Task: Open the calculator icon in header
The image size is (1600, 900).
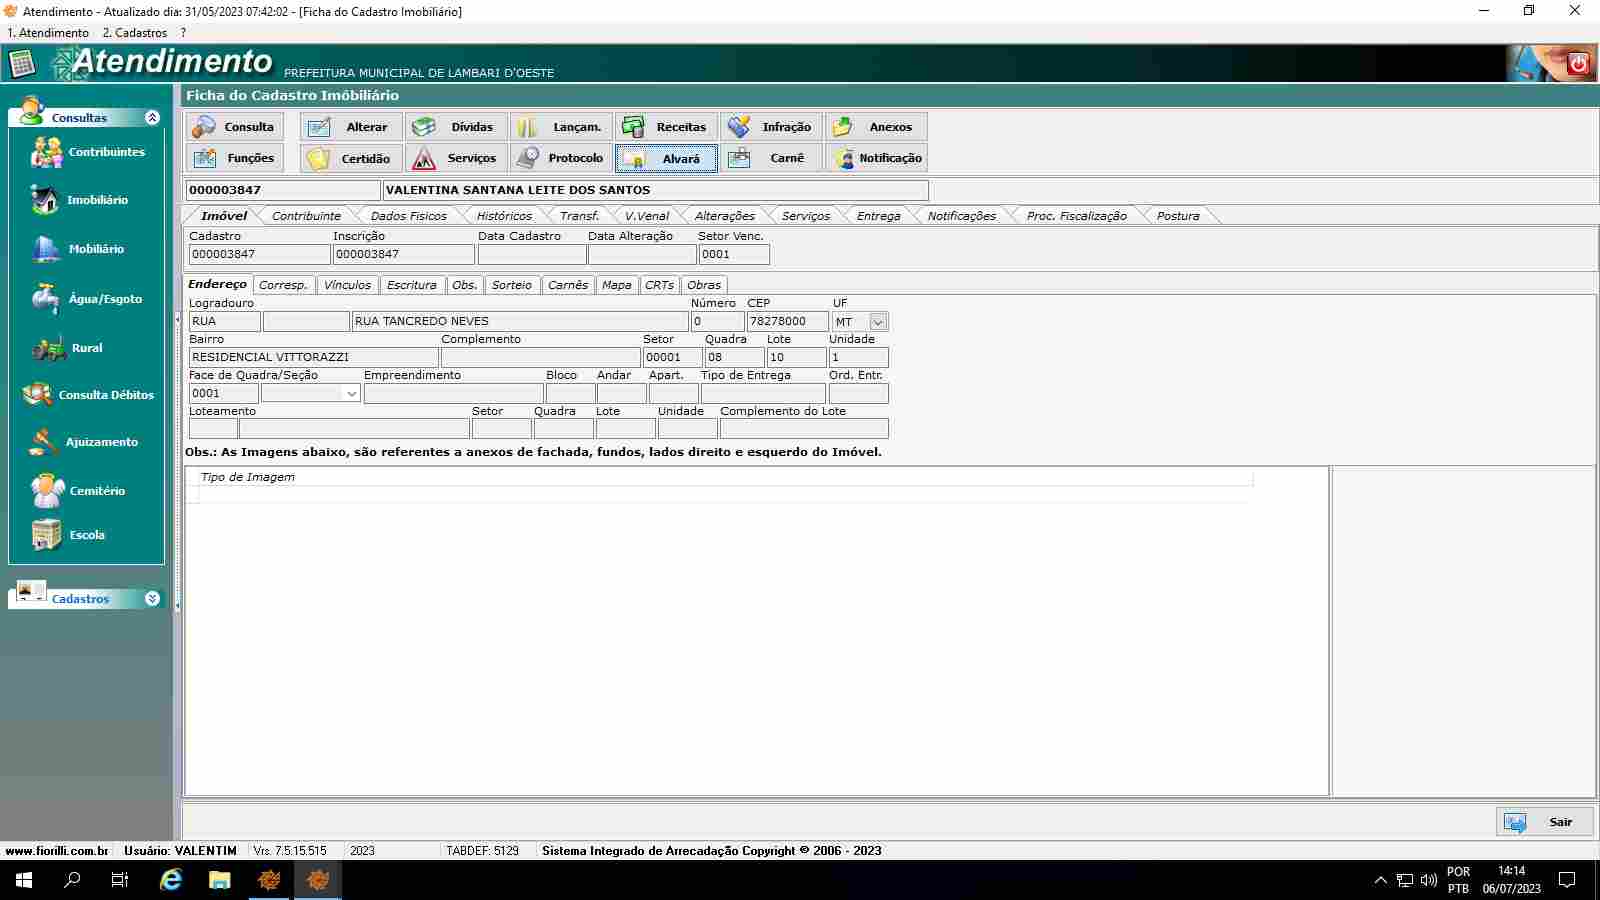Action: pyautogui.click(x=22, y=64)
